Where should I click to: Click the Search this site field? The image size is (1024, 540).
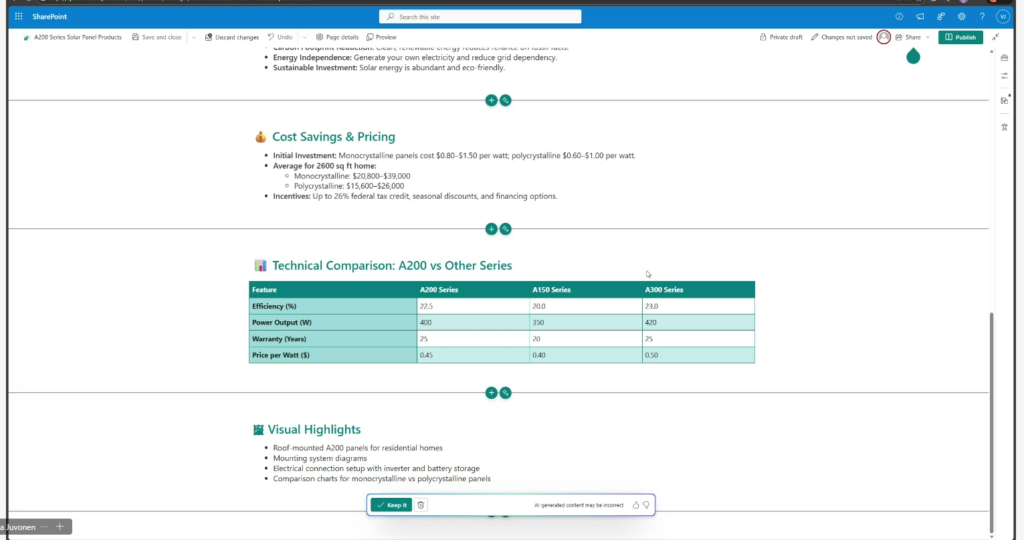coord(480,16)
